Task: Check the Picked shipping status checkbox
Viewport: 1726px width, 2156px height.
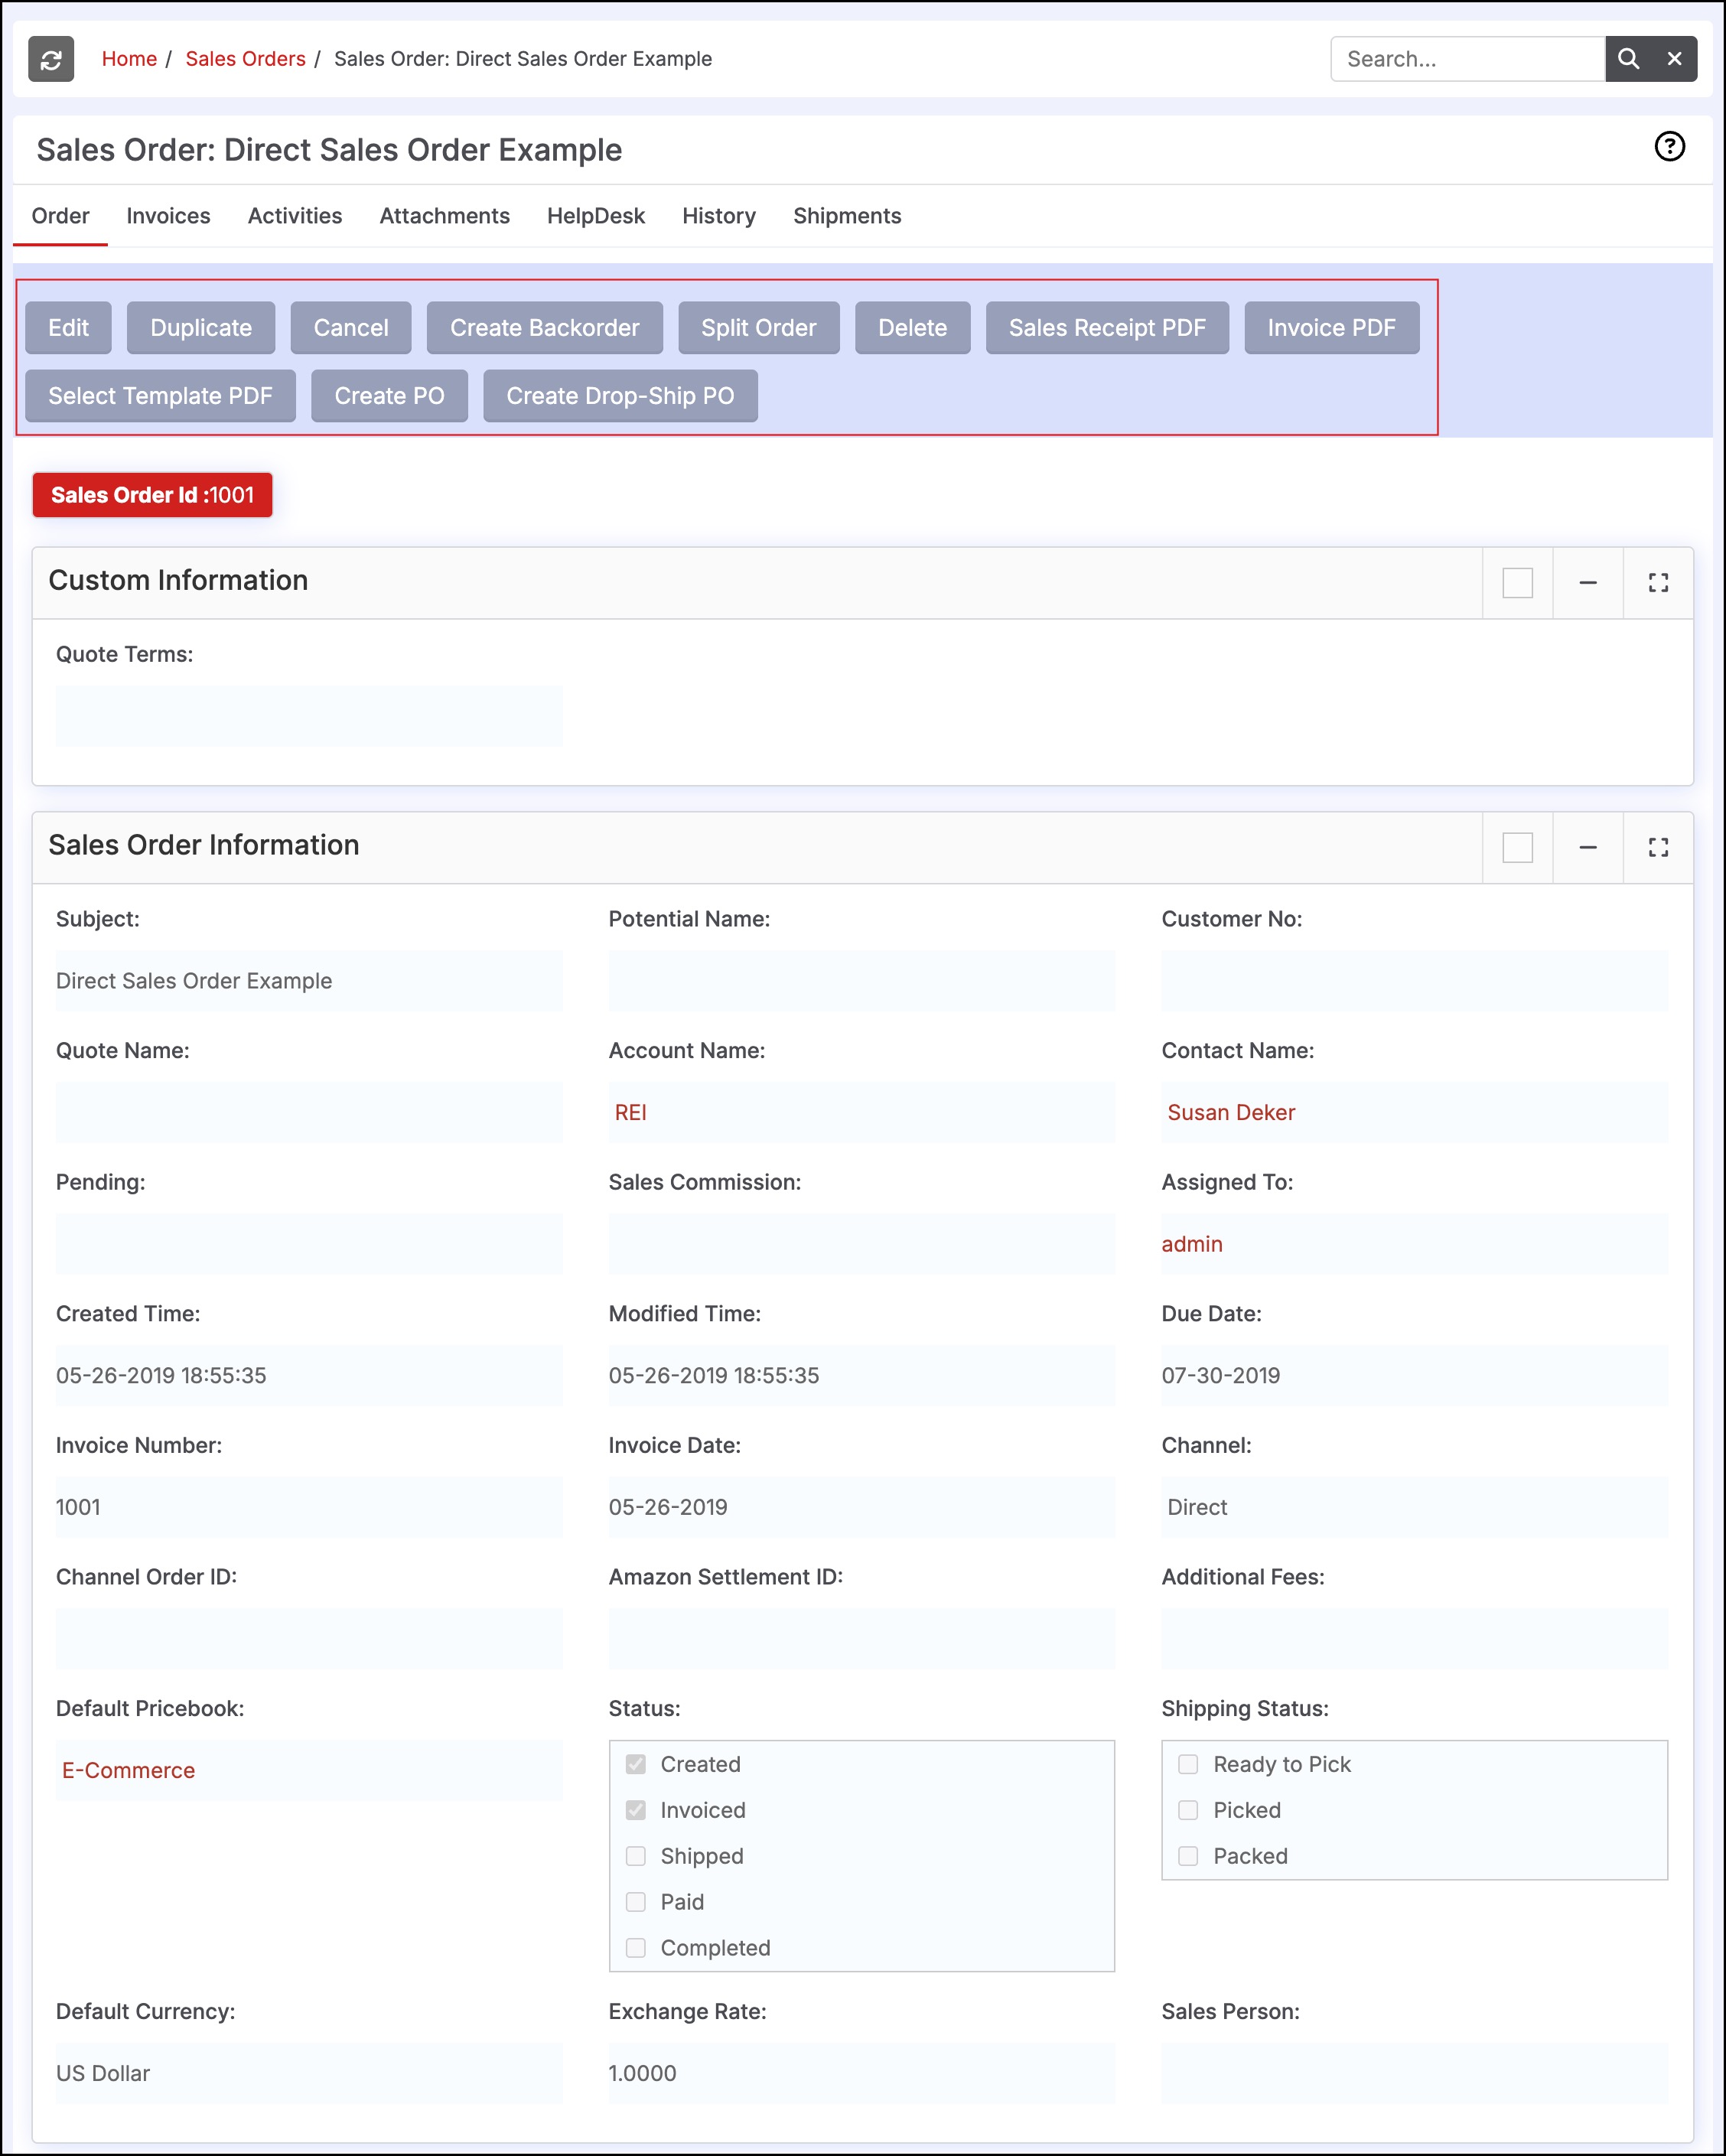Action: (x=1188, y=1810)
